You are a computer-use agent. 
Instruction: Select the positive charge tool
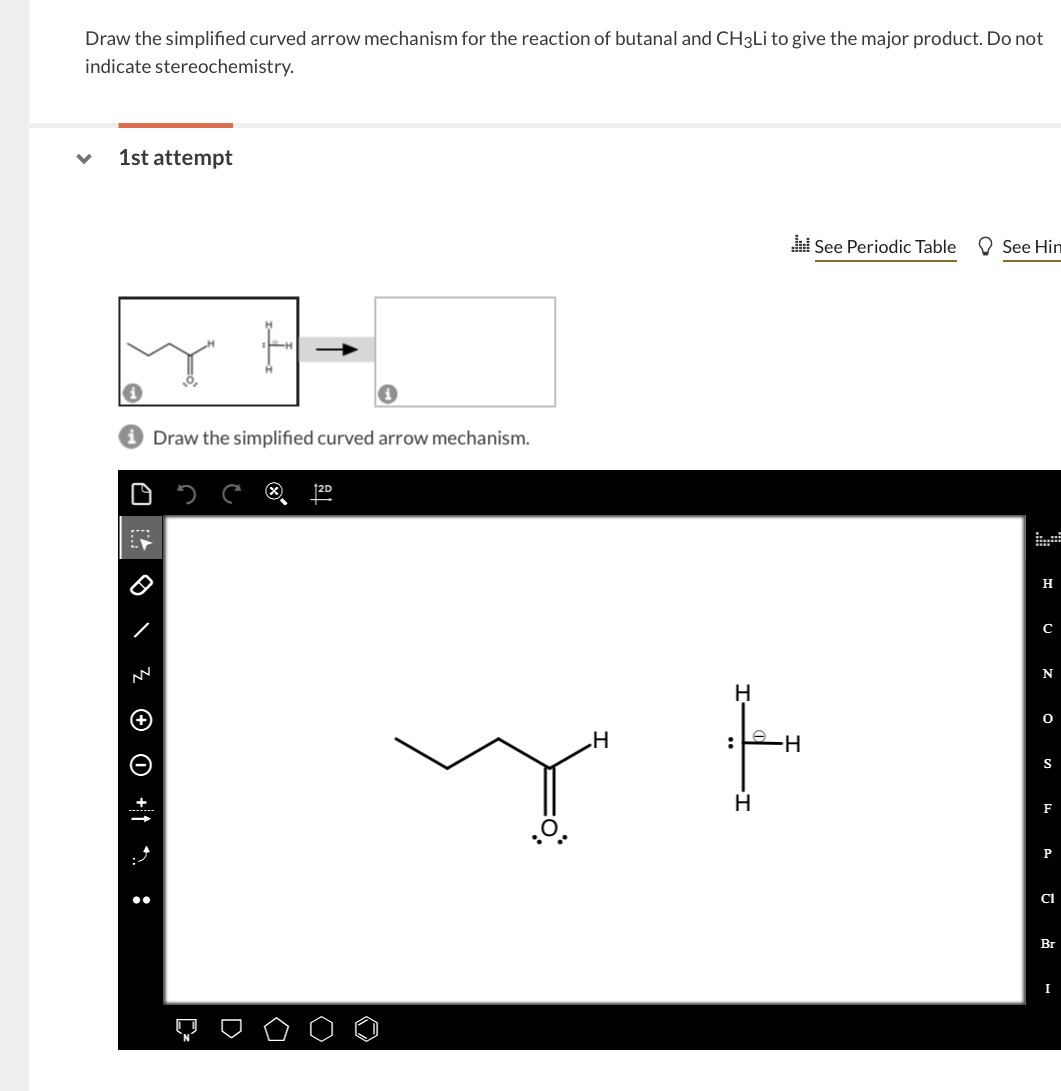pos(141,719)
